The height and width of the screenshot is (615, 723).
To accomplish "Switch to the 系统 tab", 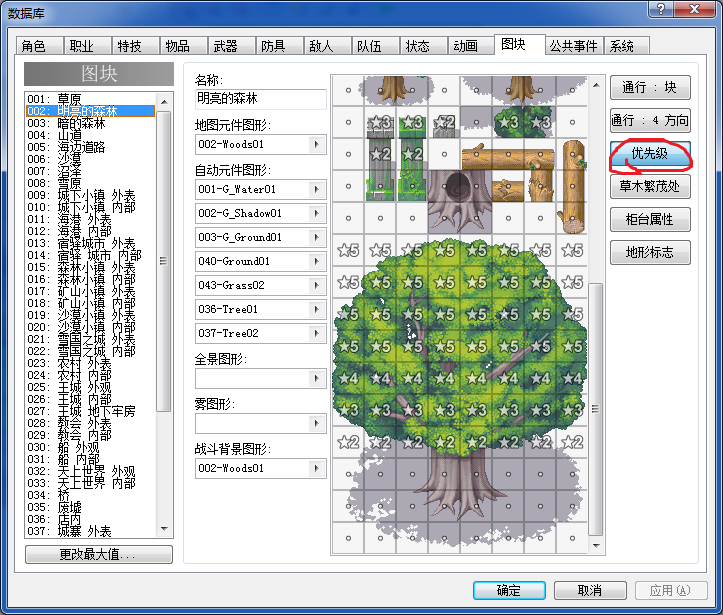I will (627, 46).
